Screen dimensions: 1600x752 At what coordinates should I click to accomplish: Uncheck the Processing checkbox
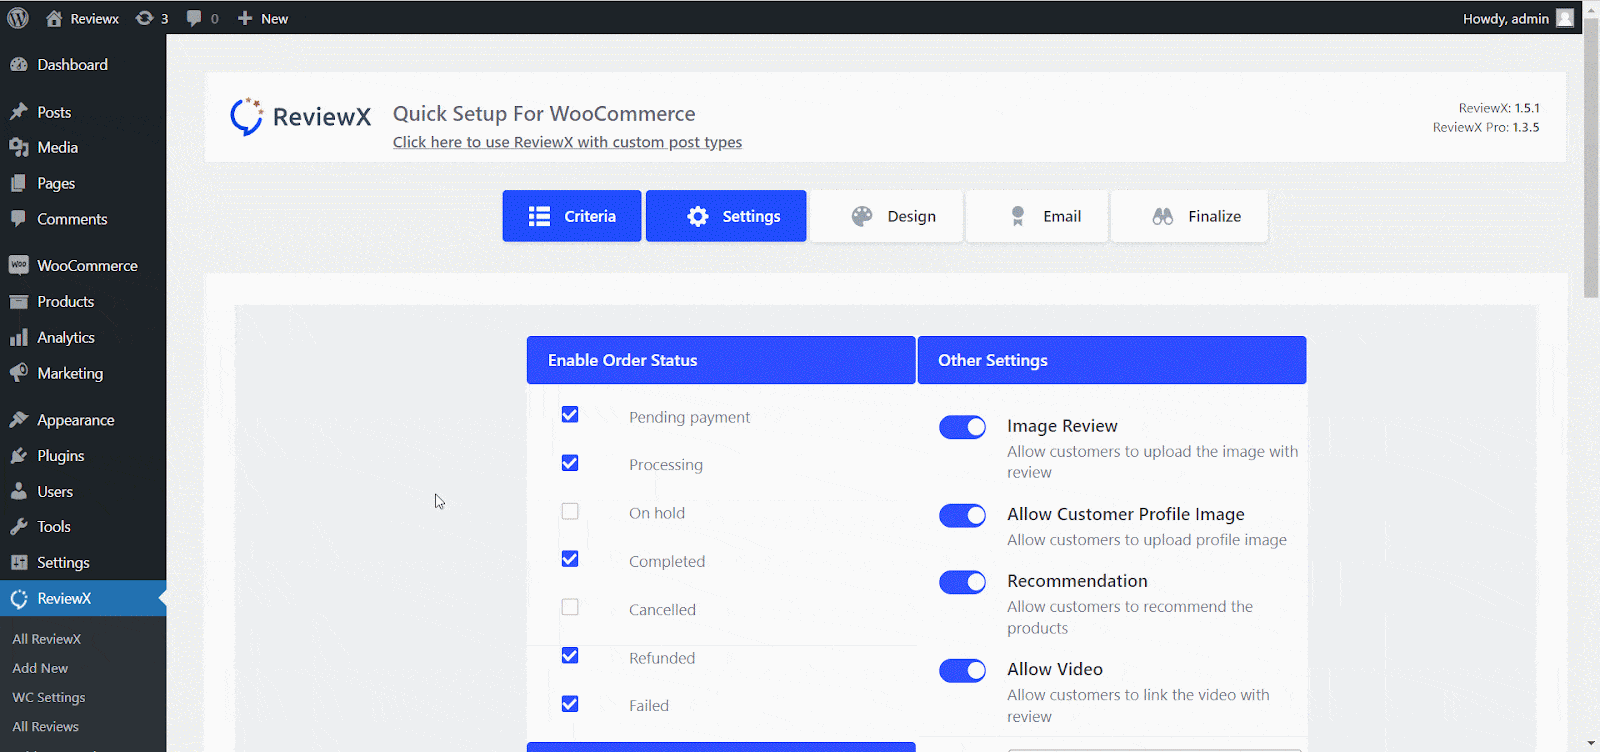click(x=570, y=463)
